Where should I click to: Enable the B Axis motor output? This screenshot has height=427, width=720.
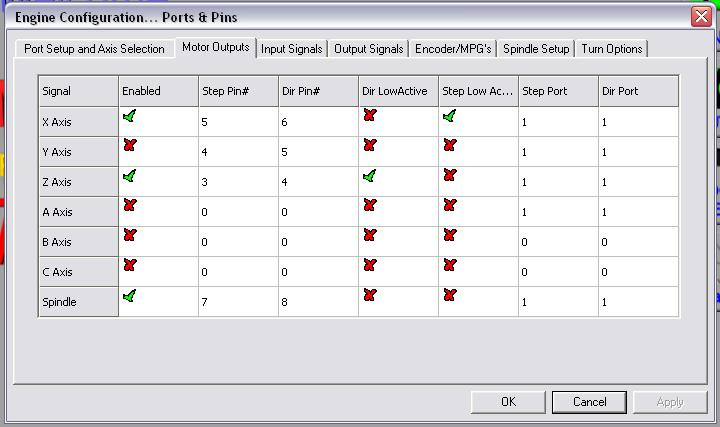click(129, 236)
